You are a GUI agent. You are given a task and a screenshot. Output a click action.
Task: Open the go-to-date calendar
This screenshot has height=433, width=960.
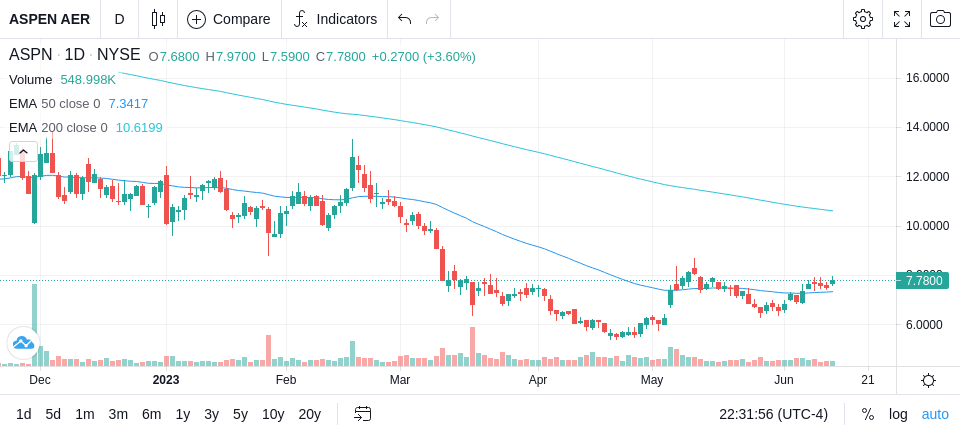click(362, 414)
